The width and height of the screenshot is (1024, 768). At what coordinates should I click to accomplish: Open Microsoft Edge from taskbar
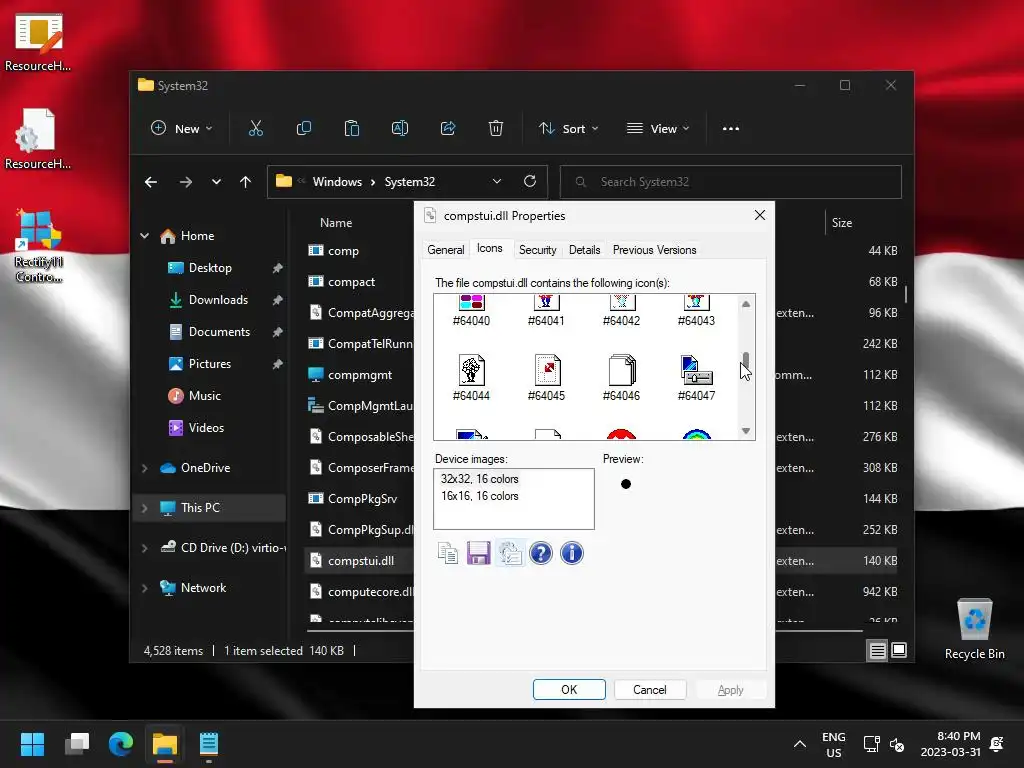tap(121, 744)
